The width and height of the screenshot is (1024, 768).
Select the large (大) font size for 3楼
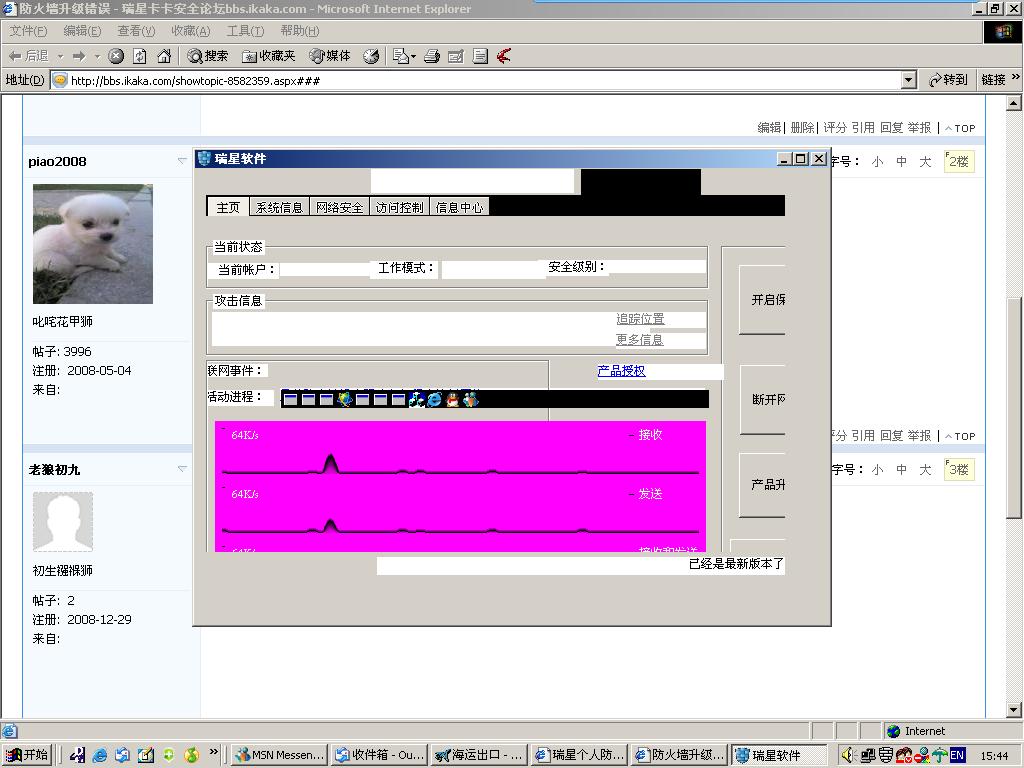925,470
